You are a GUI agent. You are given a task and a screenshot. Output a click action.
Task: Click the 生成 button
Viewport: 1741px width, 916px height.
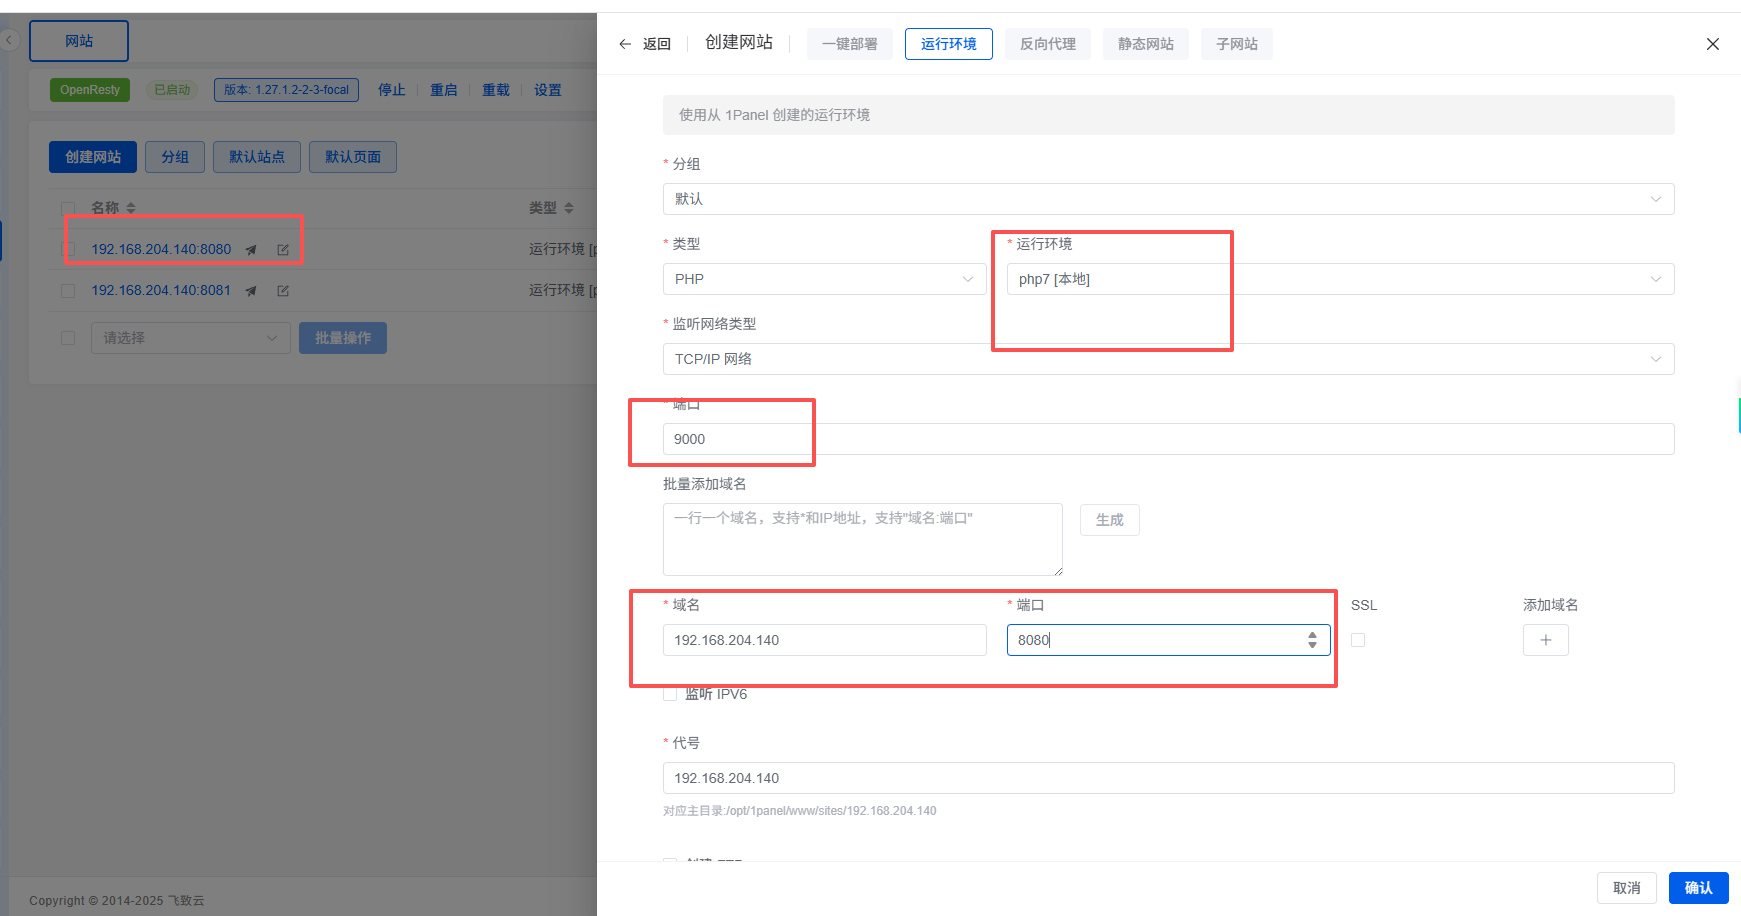coord(1109,520)
